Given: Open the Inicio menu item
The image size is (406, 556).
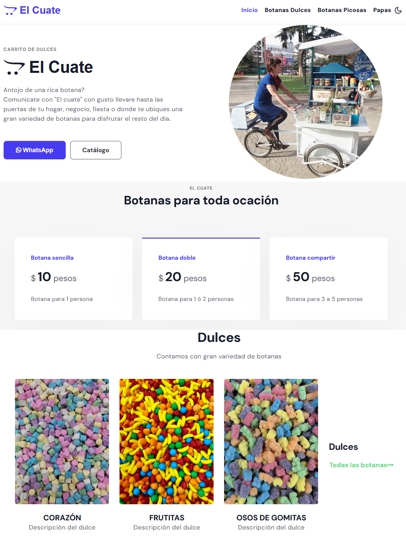Looking at the screenshot, I should 249,10.
